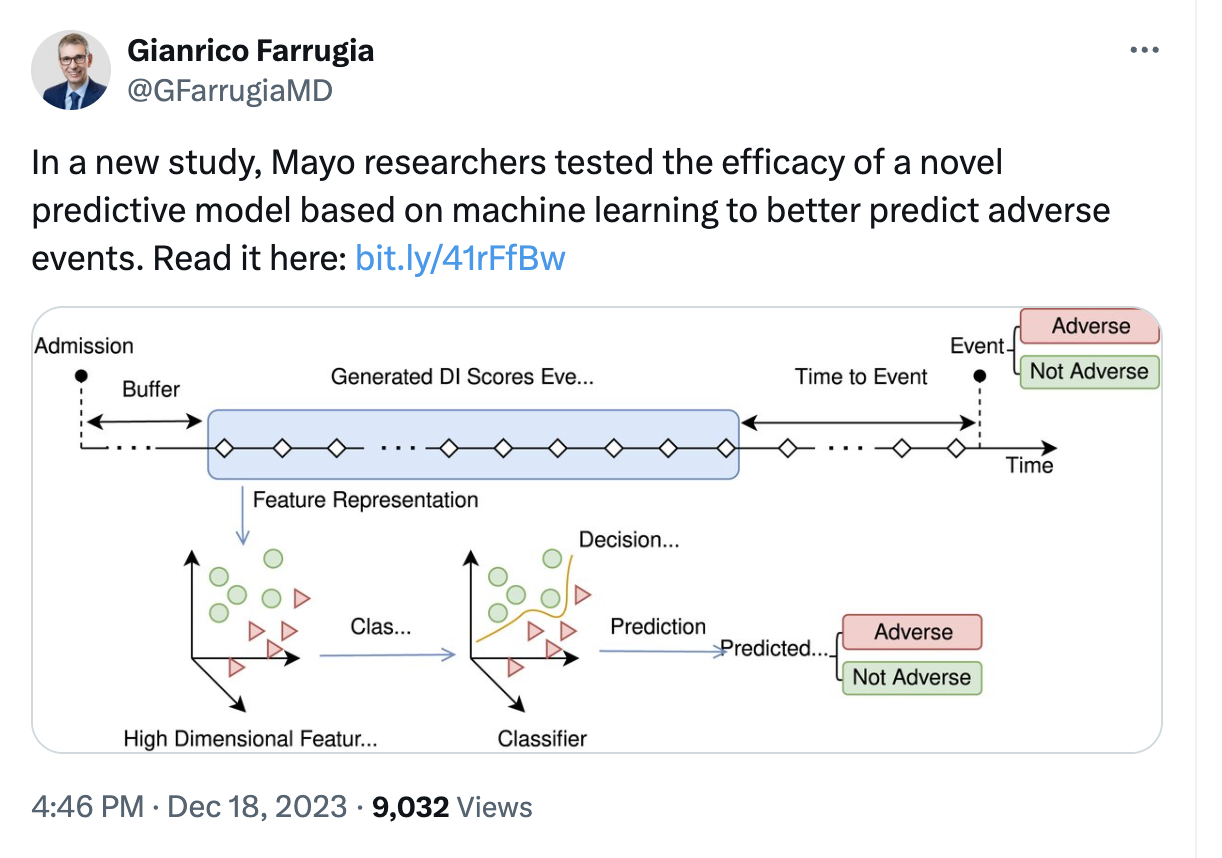This screenshot has height=858, width=1222.
Task: Click the predicted Not Adverse green label
Action: click(911, 677)
